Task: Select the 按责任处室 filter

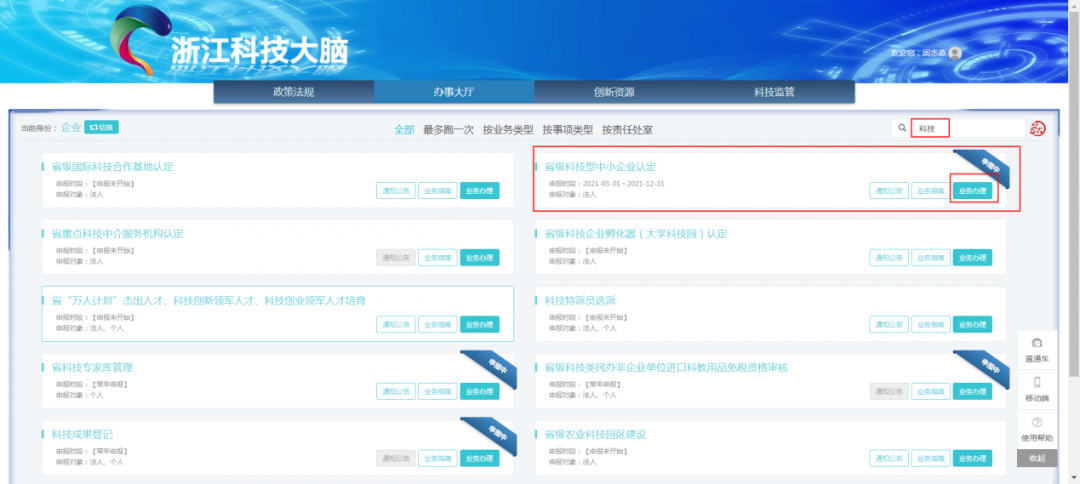Action: (x=627, y=129)
